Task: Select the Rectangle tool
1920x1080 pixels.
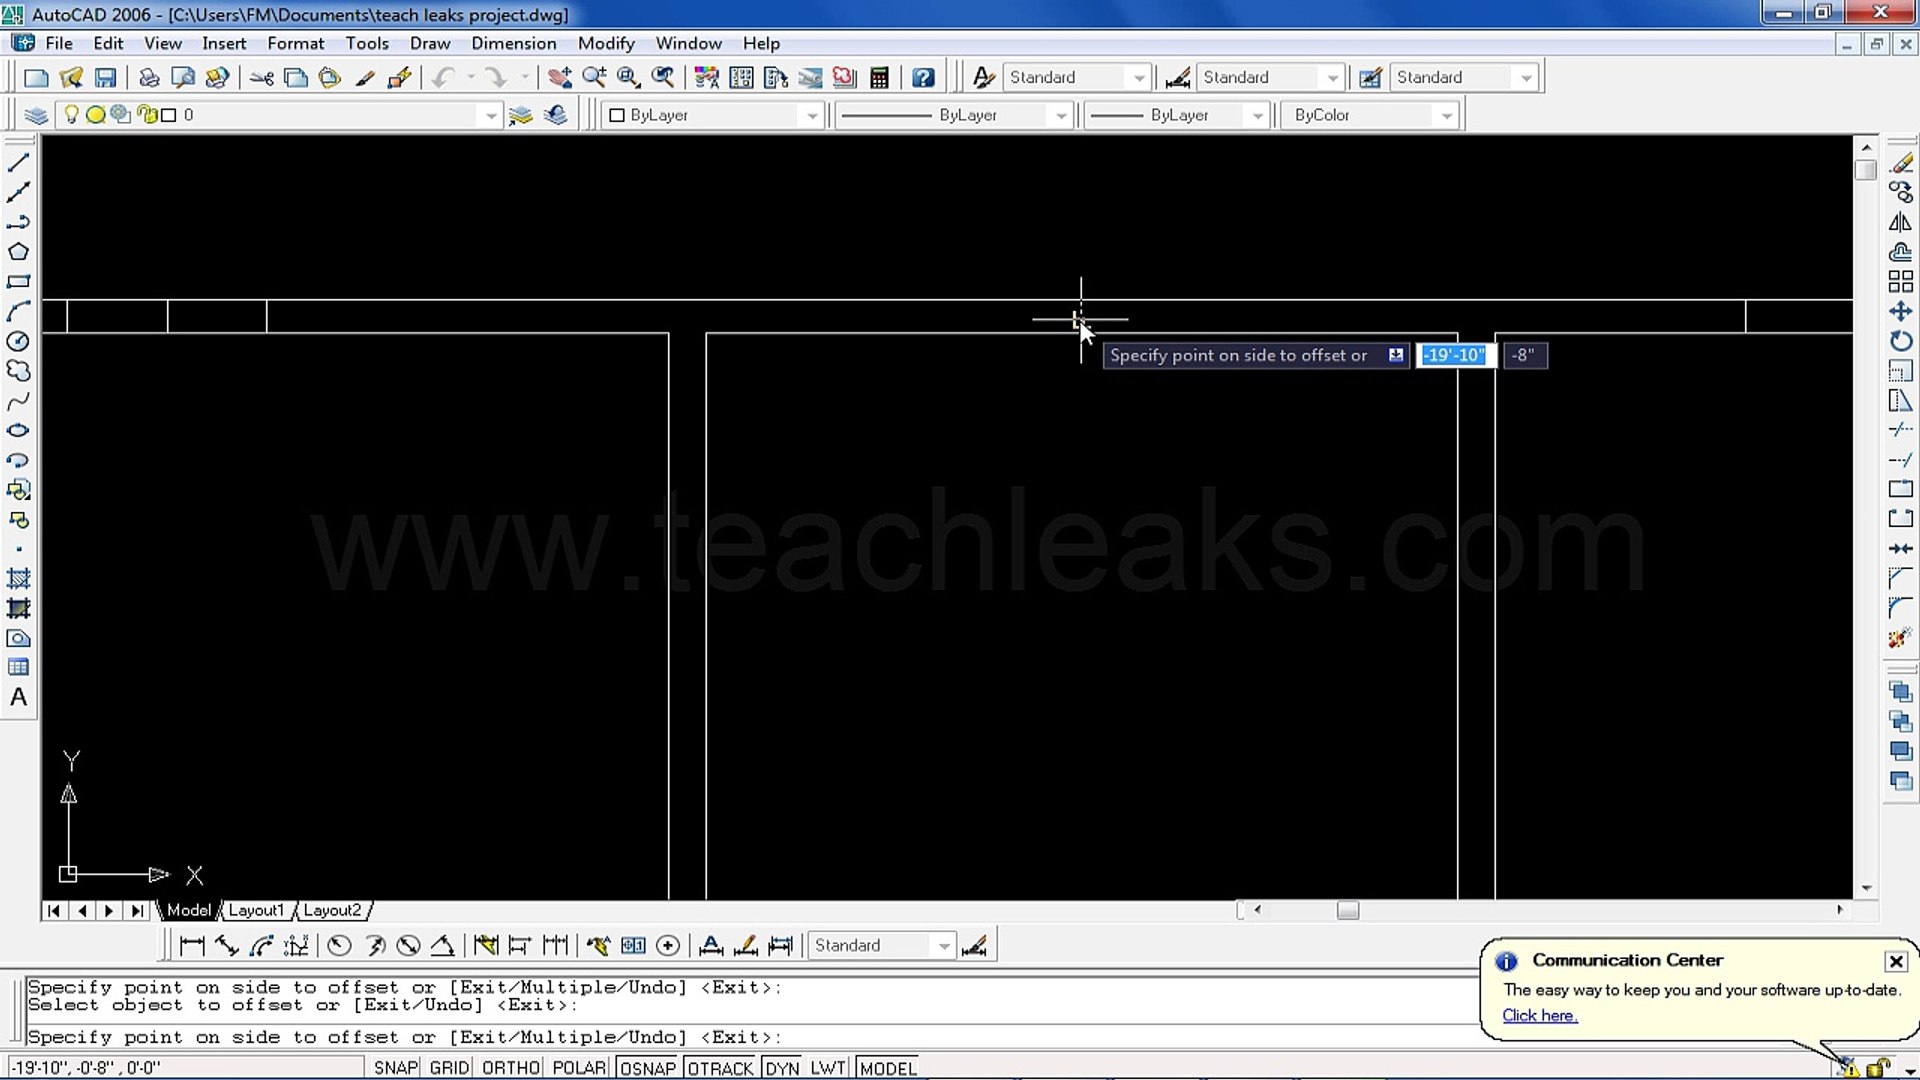Action: click(x=19, y=281)
